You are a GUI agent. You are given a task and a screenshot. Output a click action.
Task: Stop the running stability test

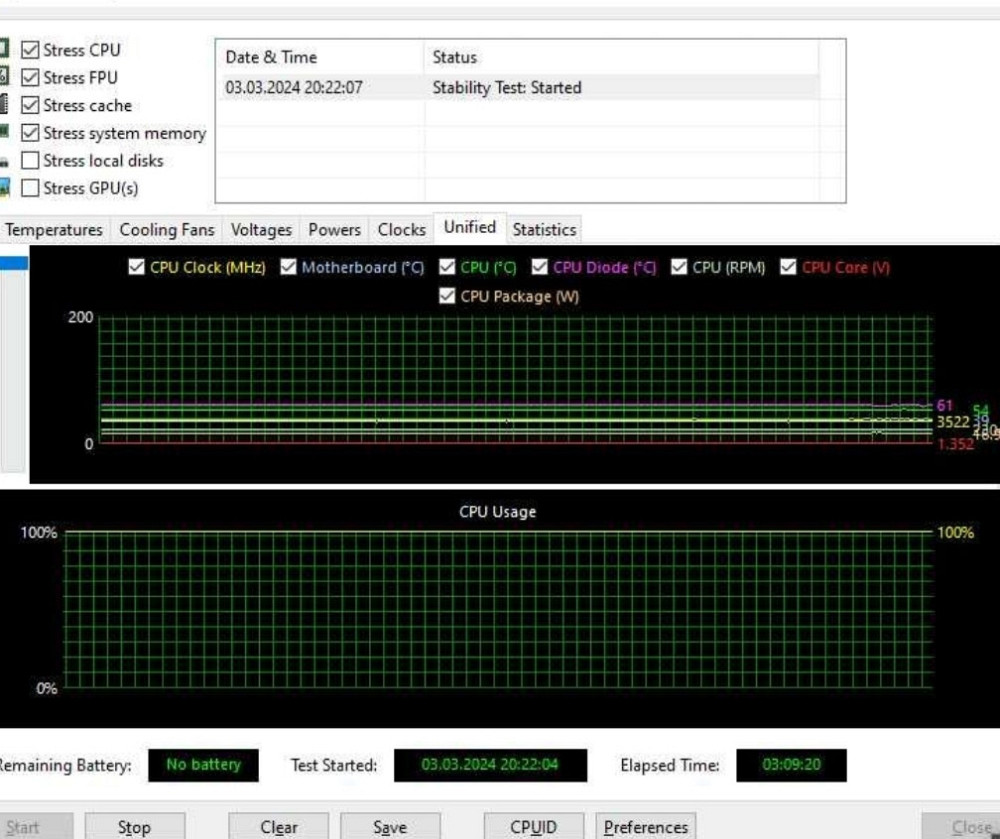pyautogui.click(x=134, y=827)
